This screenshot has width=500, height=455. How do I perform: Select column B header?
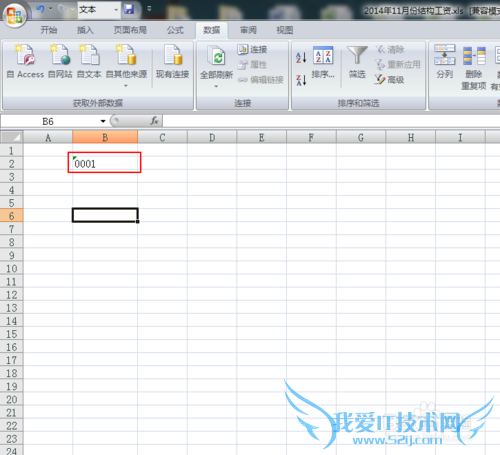pos(105,137)
